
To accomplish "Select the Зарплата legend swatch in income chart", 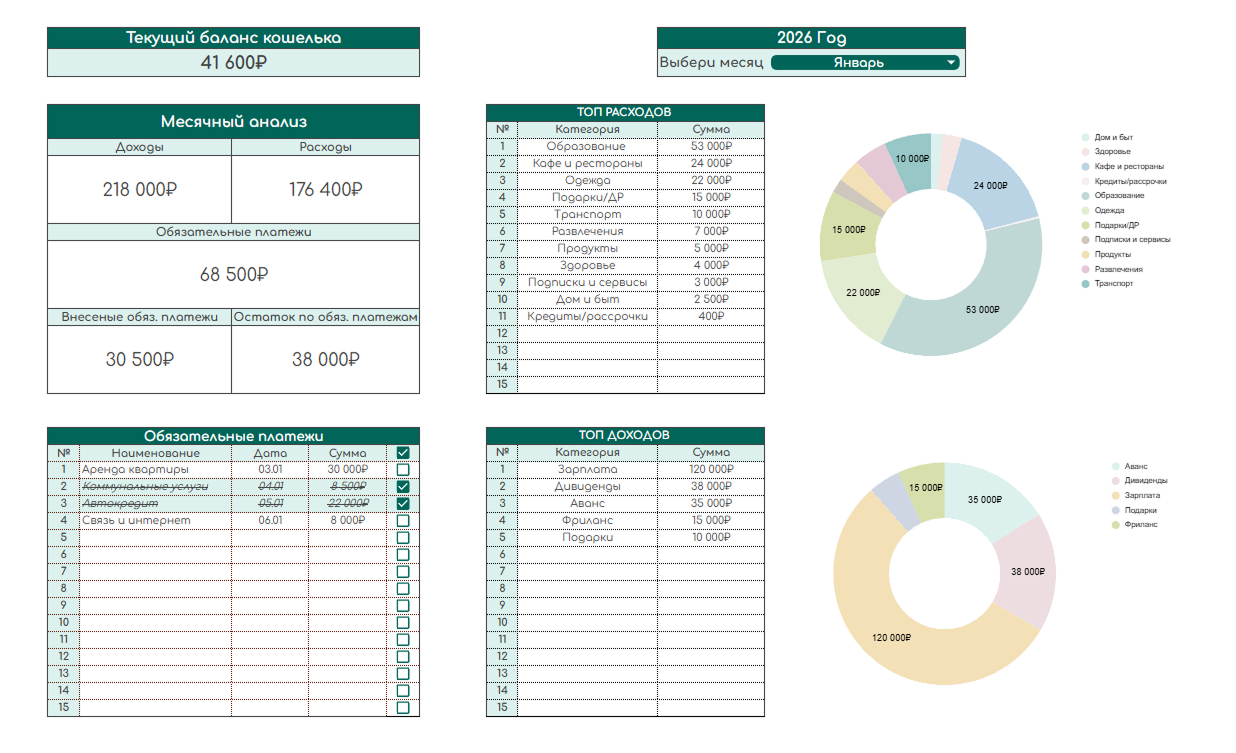I will [x=1115, y=495].
